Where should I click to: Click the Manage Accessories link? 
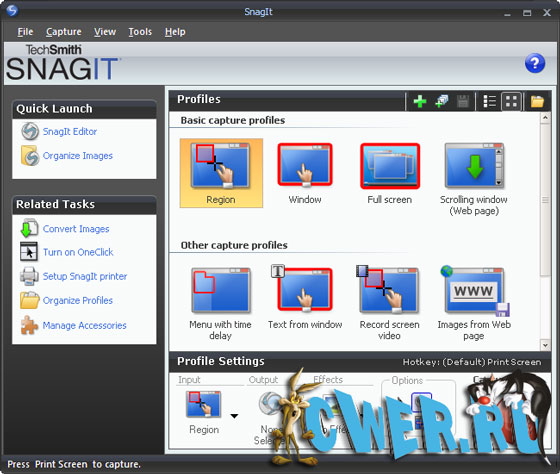[x=84, y=325]
